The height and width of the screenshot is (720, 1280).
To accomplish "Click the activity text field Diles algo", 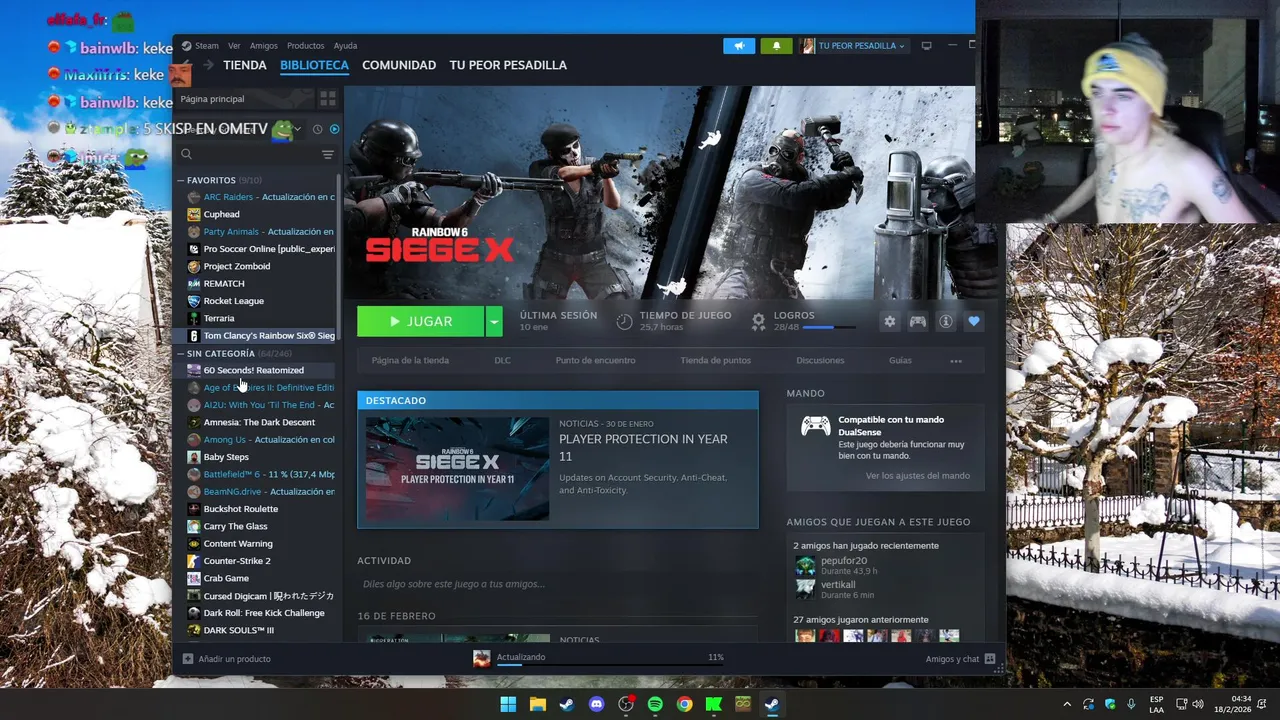I will [x=555, y=584].
